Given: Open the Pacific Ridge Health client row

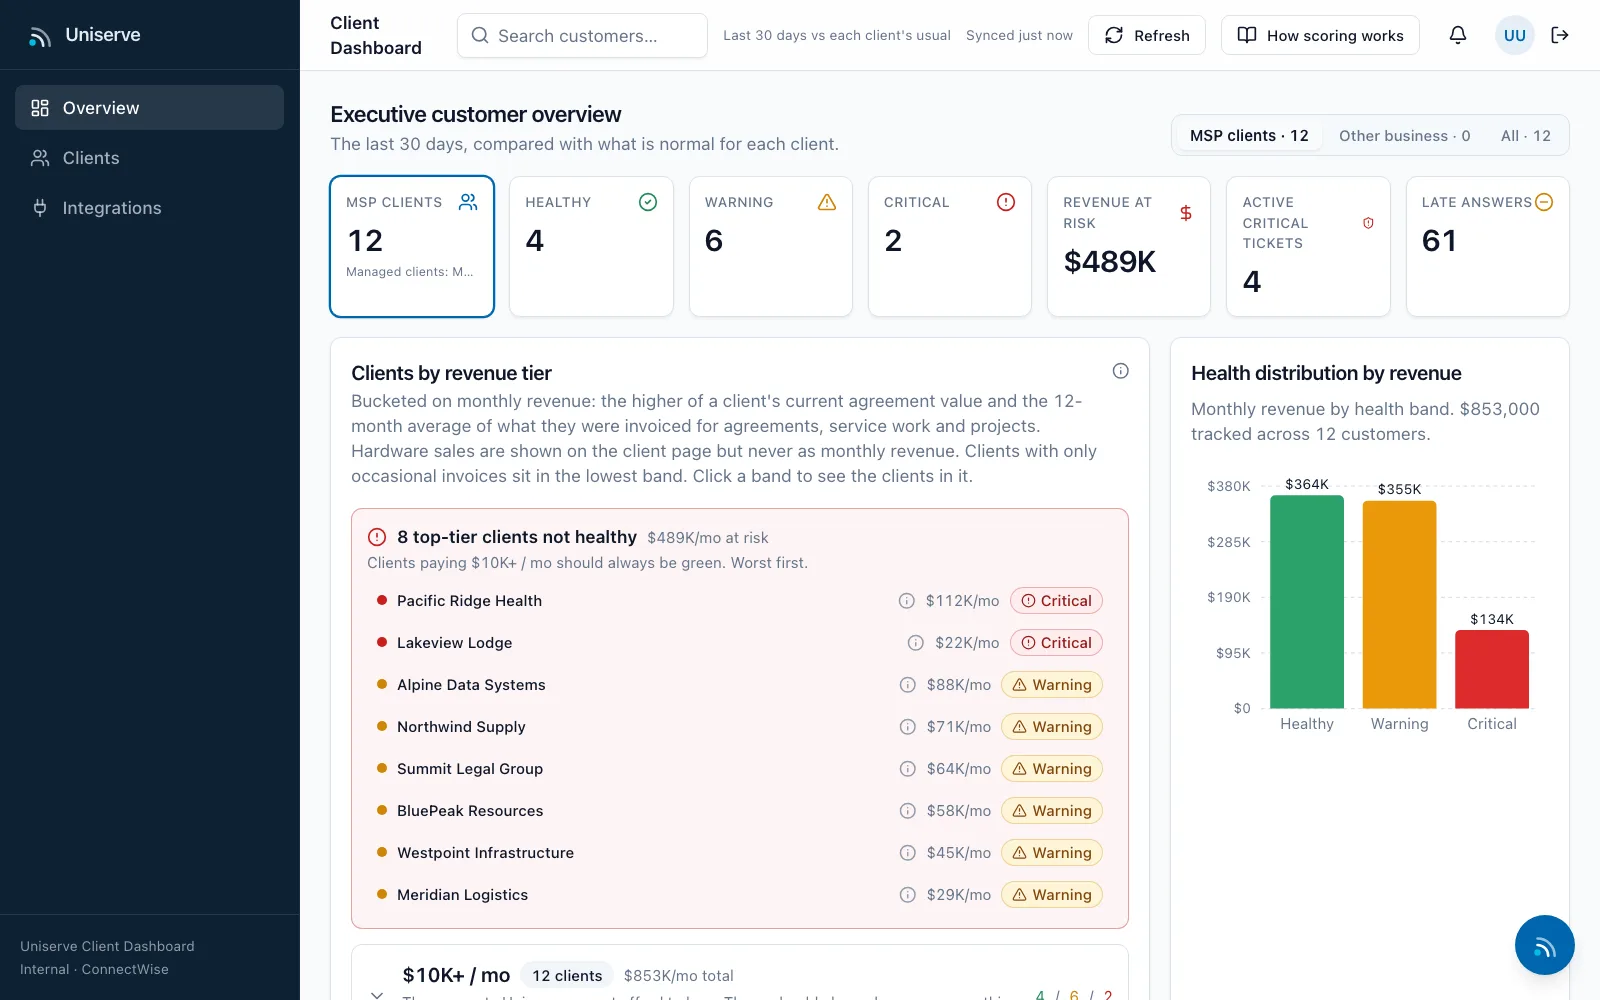Looking at the screenshot, I should 740,601.
